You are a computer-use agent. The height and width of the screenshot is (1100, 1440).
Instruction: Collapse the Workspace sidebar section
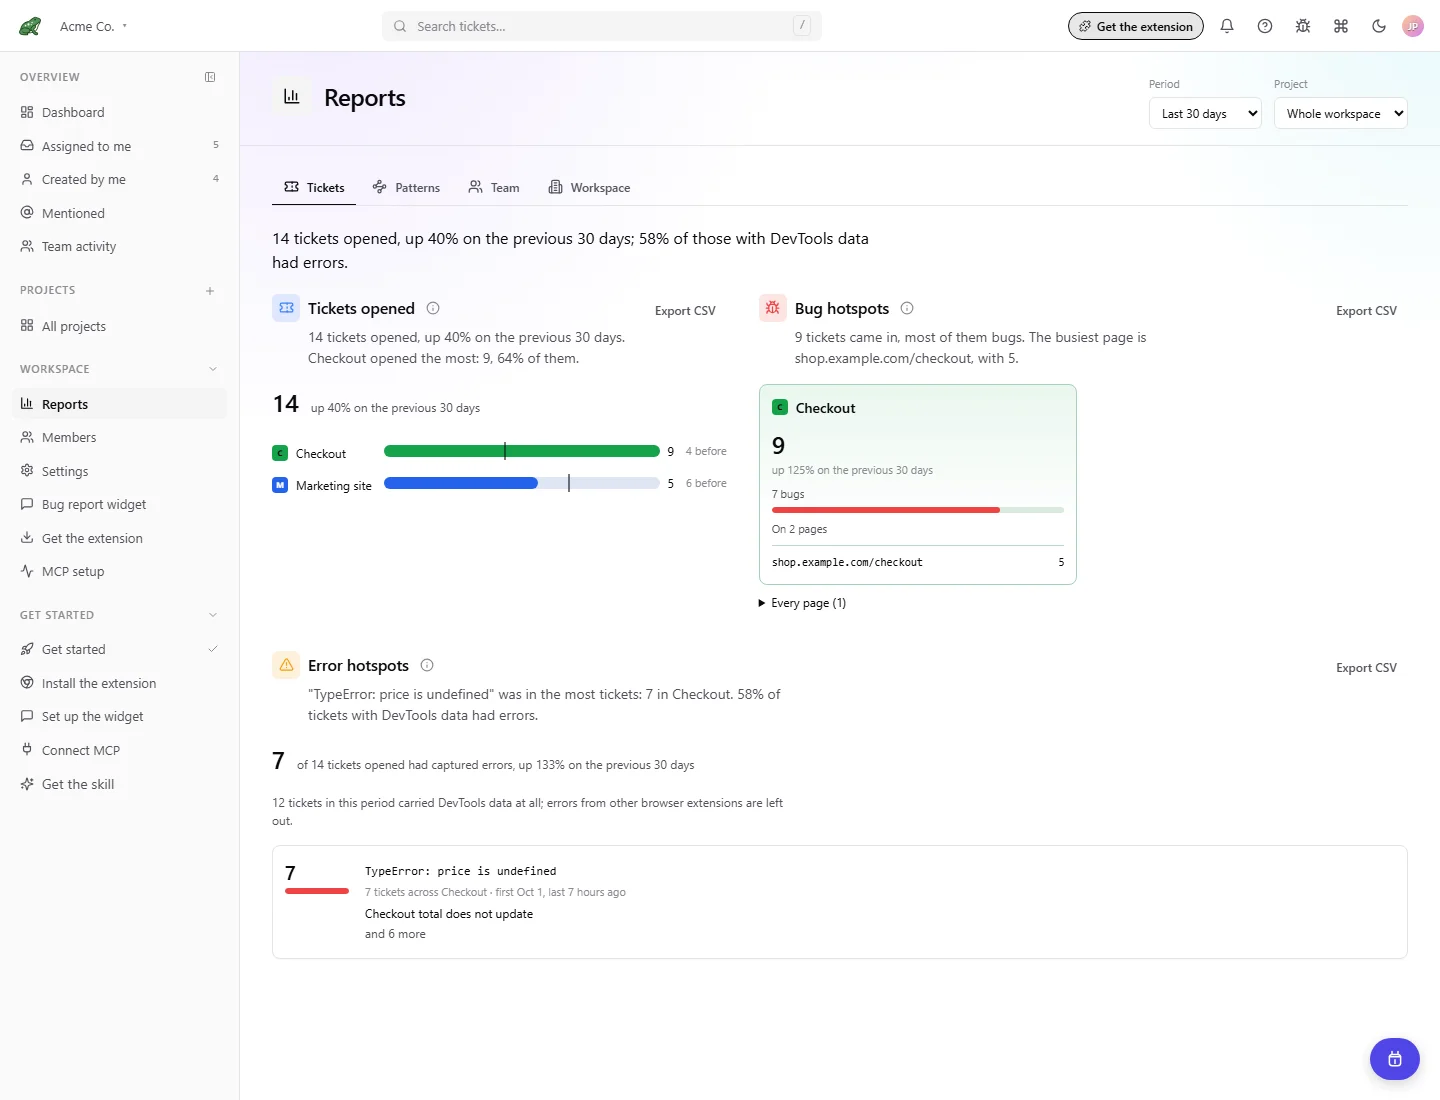213,369
